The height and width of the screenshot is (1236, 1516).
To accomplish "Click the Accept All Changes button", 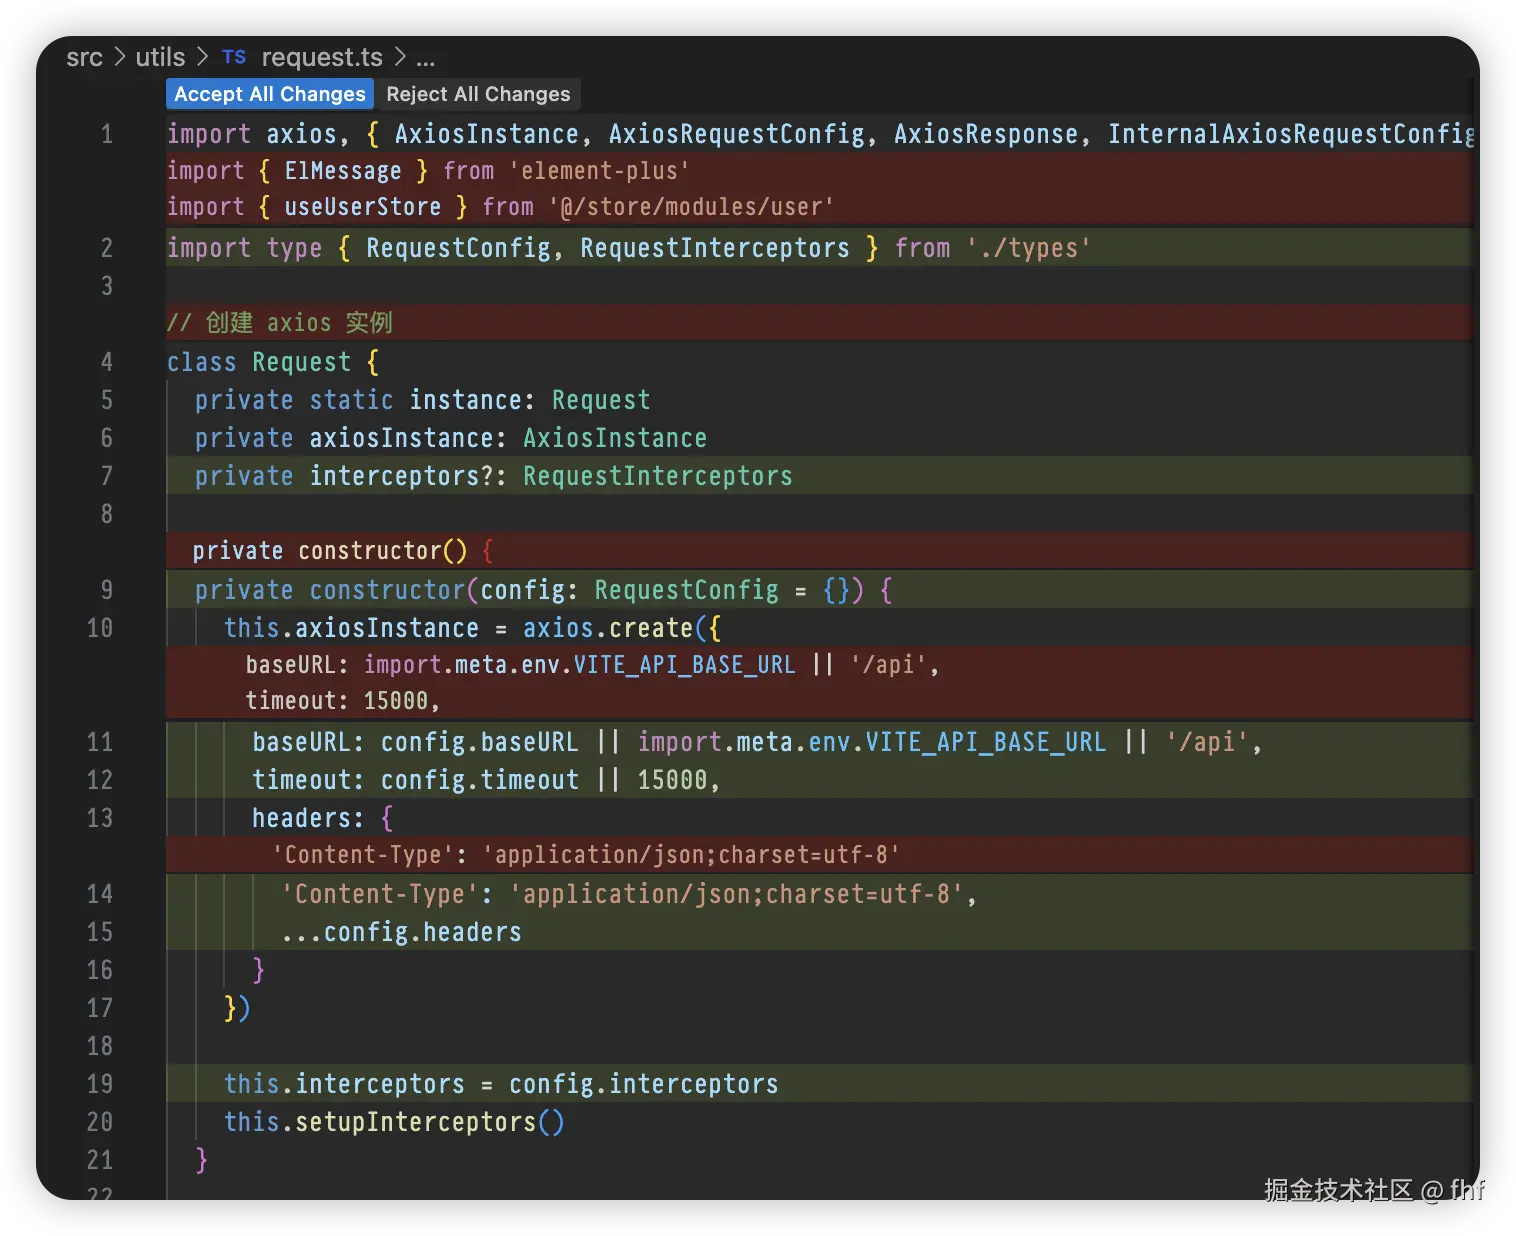I will point(270,94).
